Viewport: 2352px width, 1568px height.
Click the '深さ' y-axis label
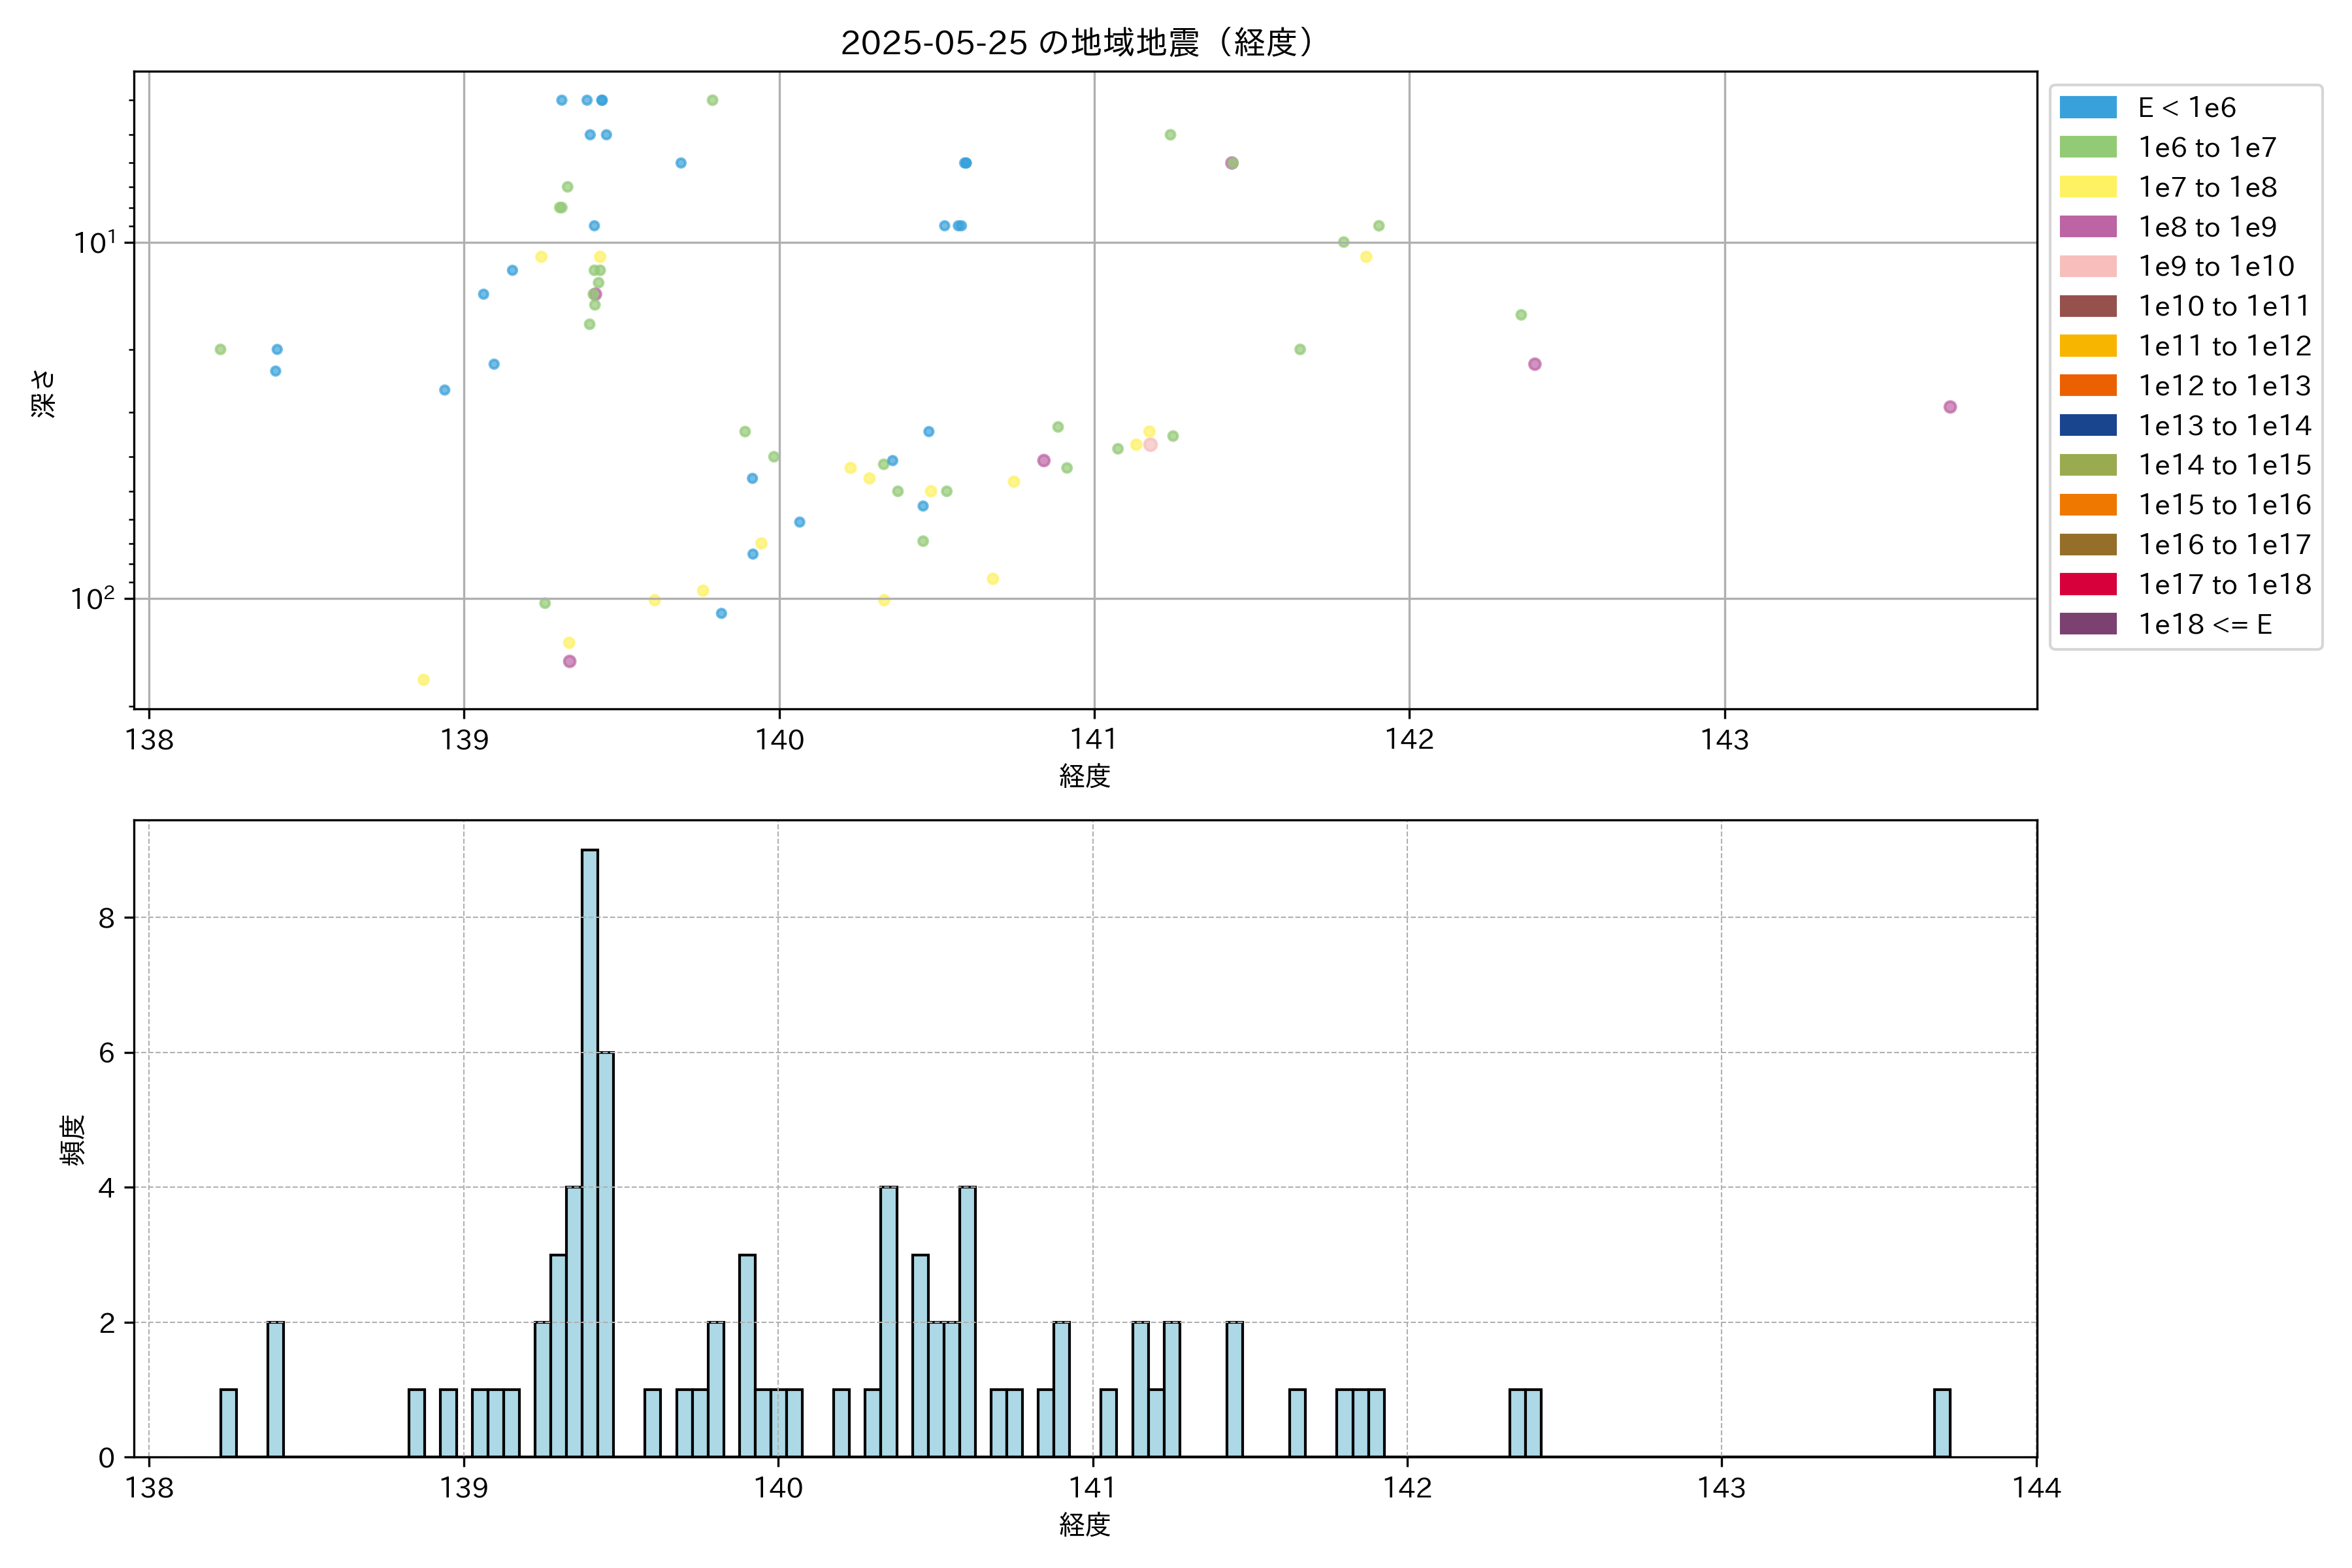43,393
